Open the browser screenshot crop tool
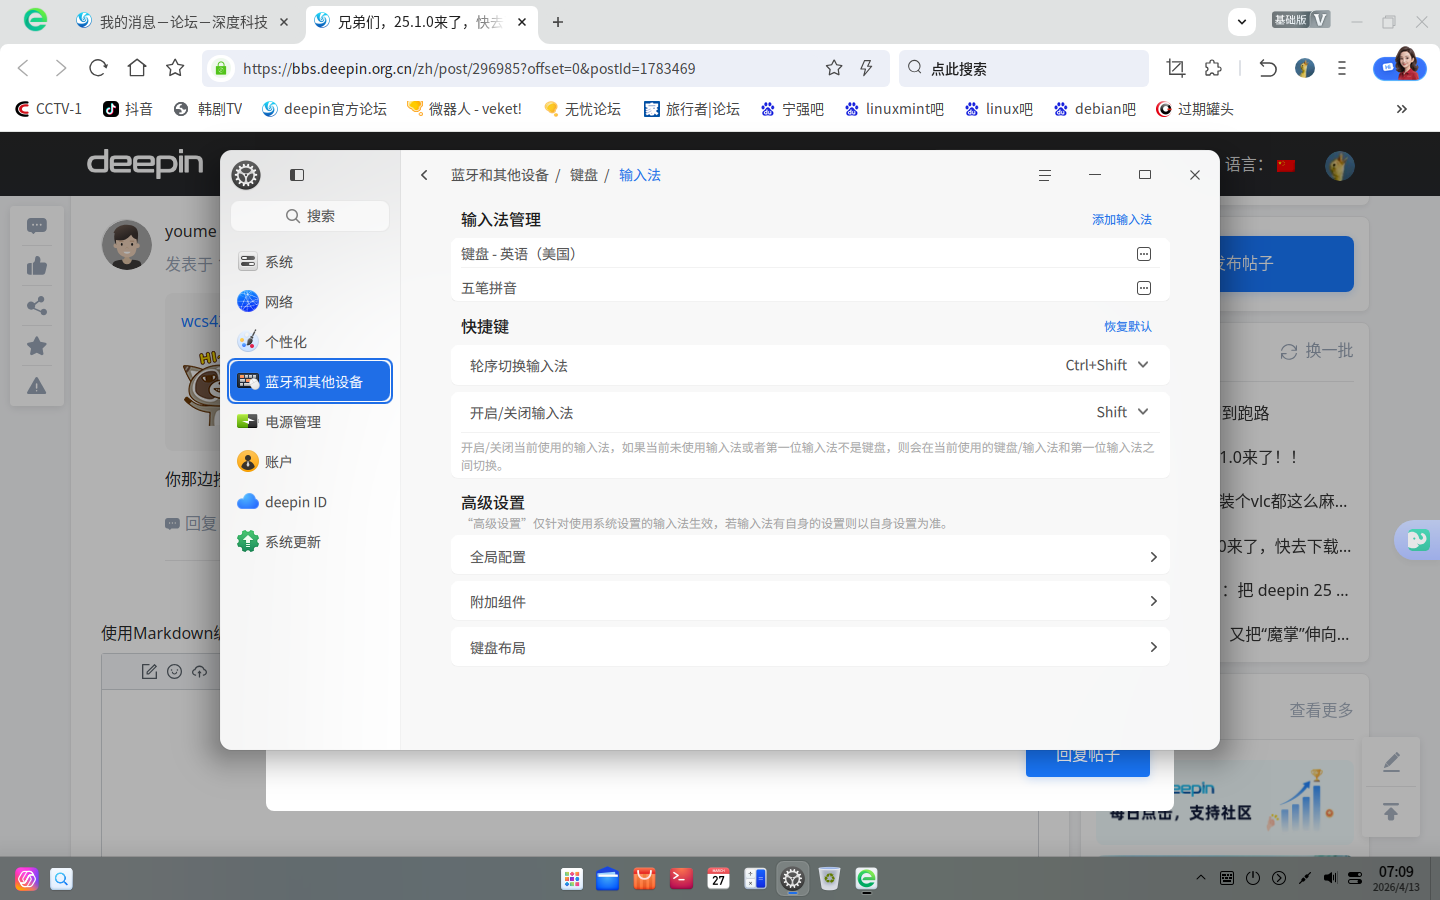 point(1176,68)
